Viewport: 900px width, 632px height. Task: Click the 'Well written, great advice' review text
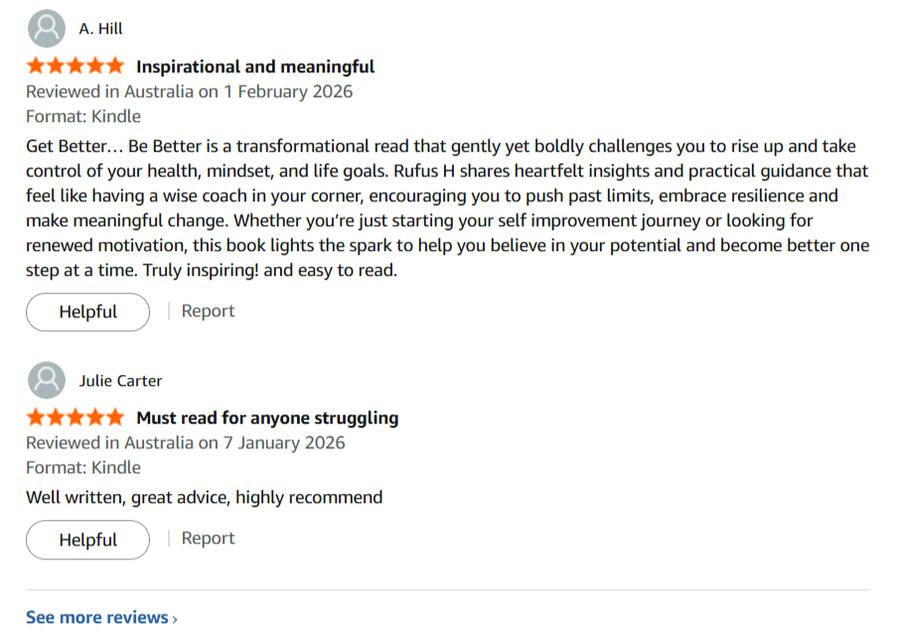[204, 497]
